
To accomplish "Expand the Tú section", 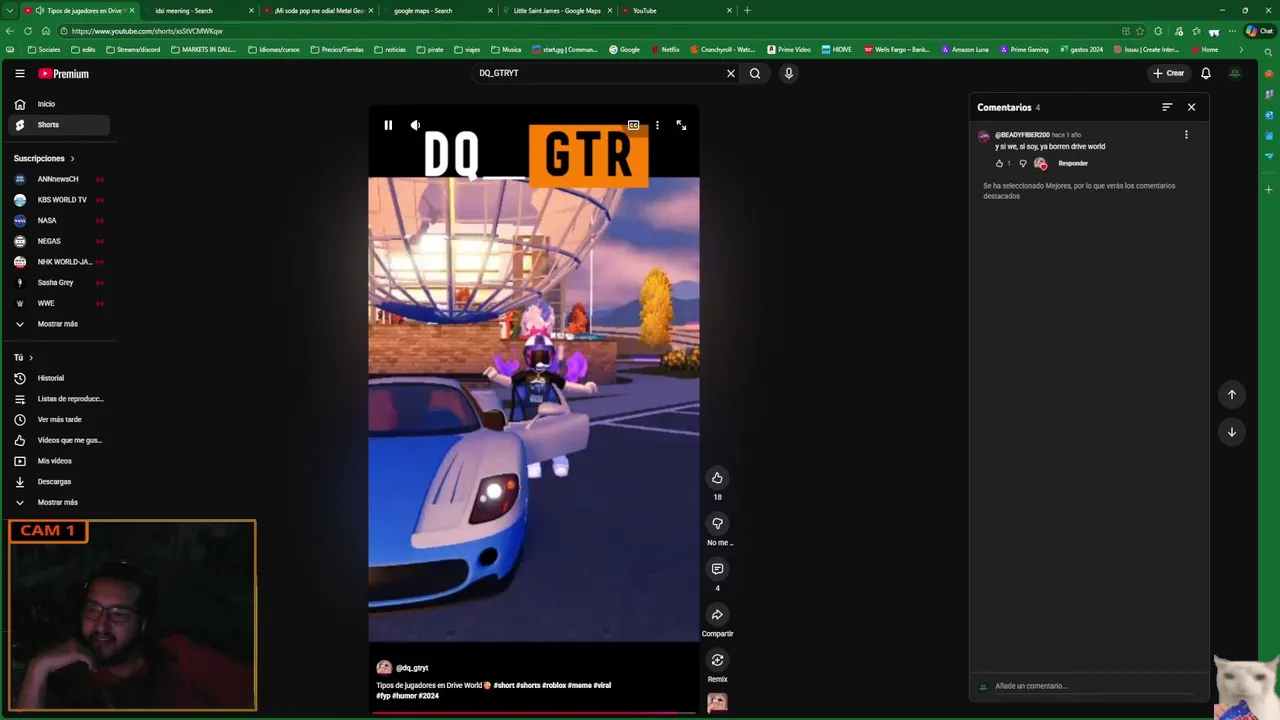I will [x=23, y=357].
